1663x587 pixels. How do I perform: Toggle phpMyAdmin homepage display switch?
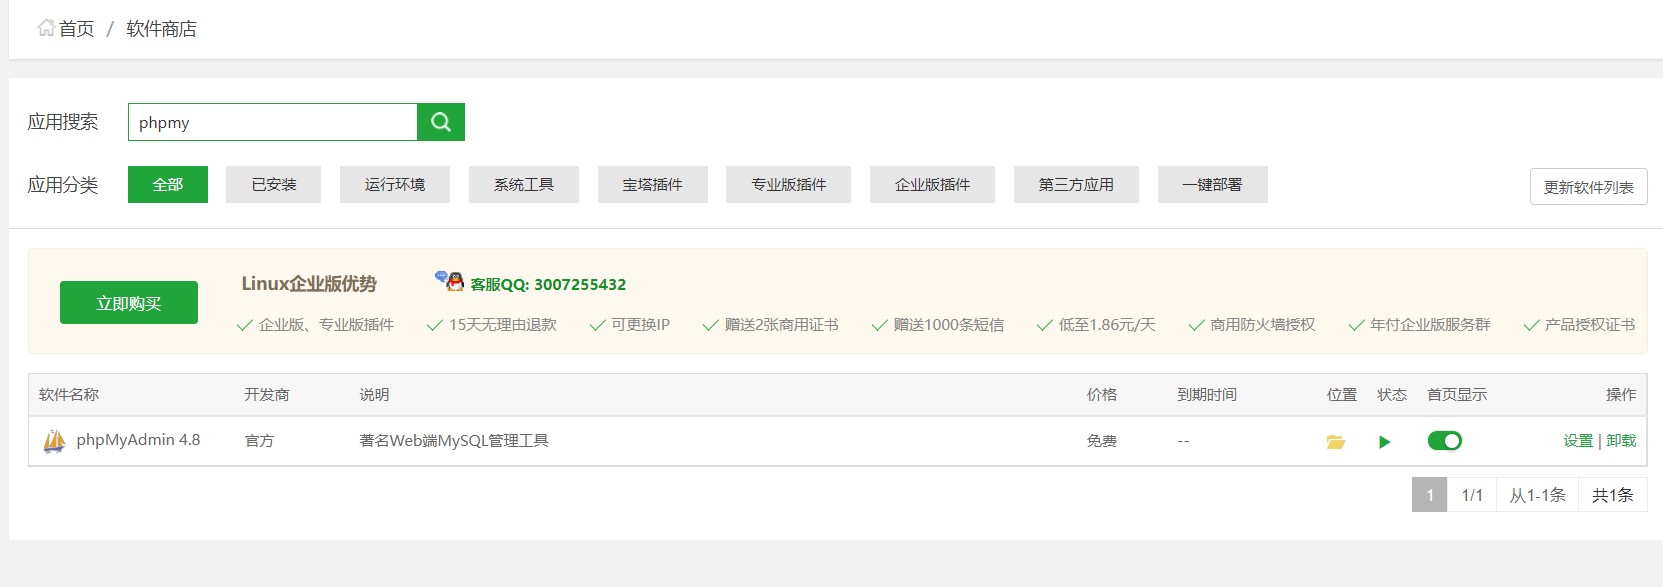(x=1445, y=441)
